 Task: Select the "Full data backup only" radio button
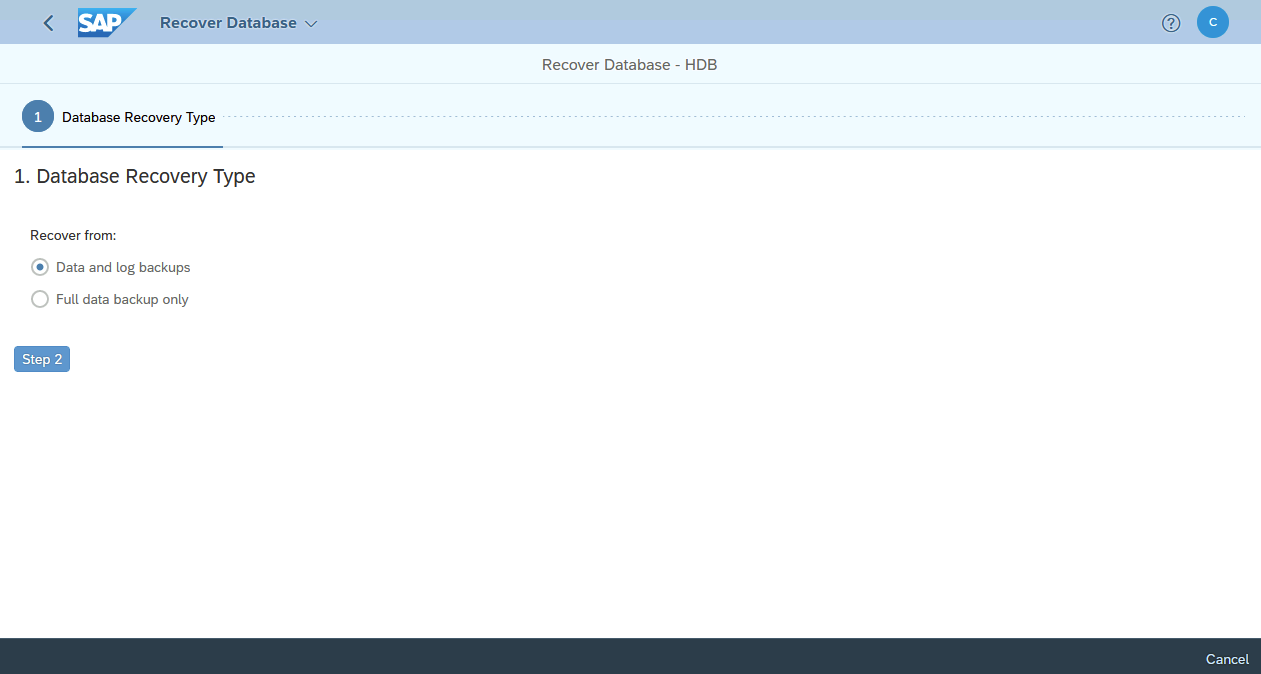(39, 298)
